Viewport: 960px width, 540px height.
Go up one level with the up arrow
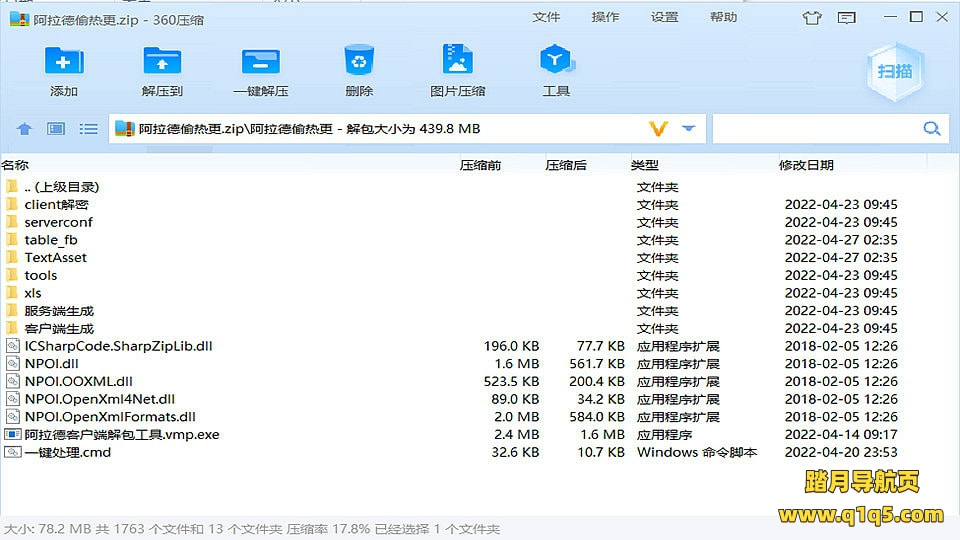(25, 129)
